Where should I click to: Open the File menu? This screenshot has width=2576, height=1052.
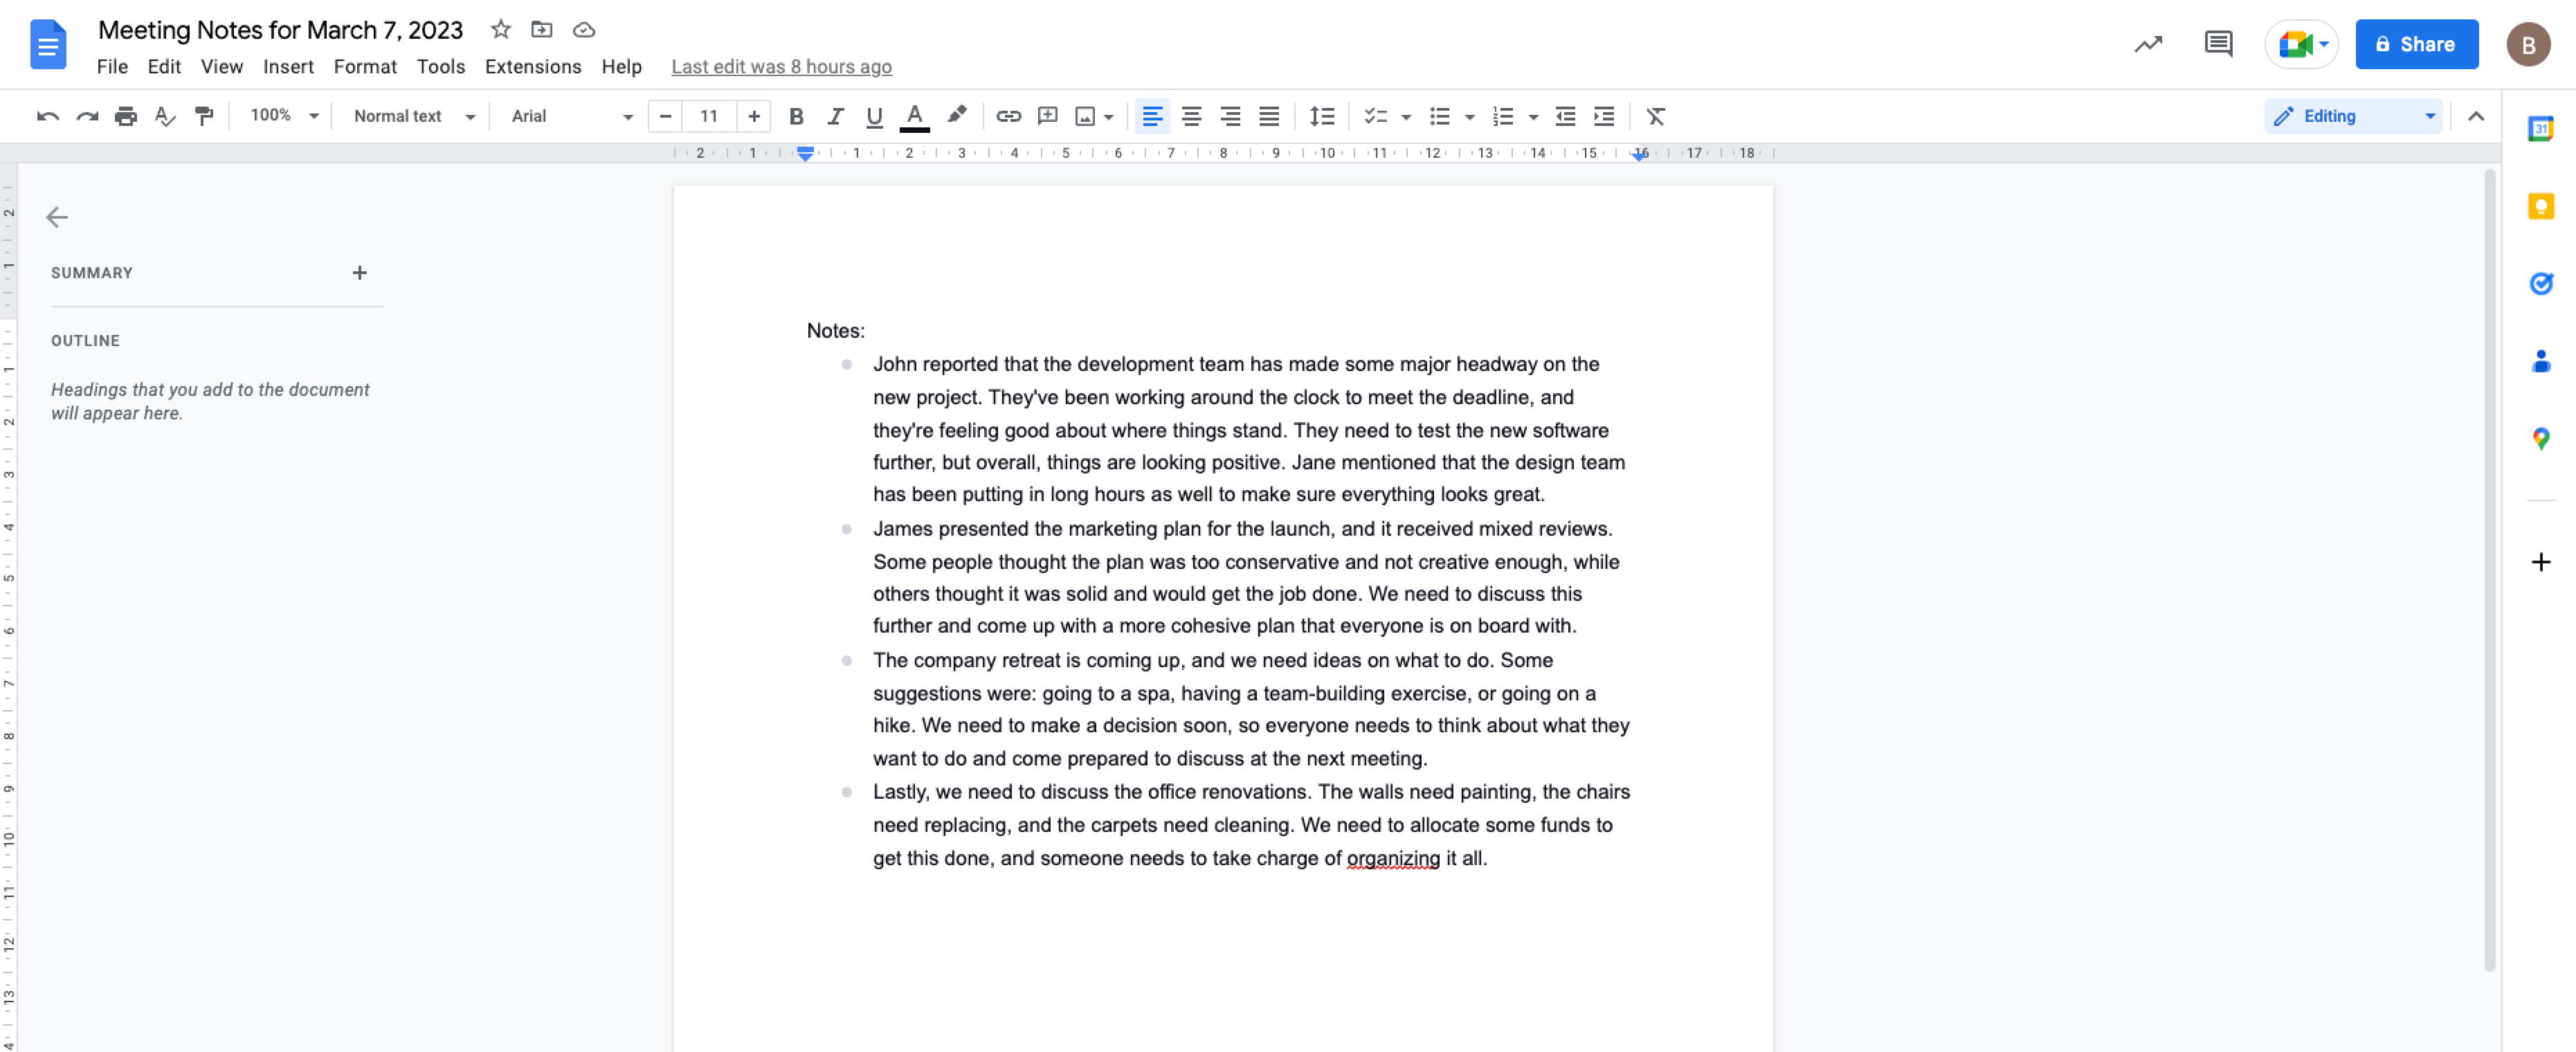[112, 66]
